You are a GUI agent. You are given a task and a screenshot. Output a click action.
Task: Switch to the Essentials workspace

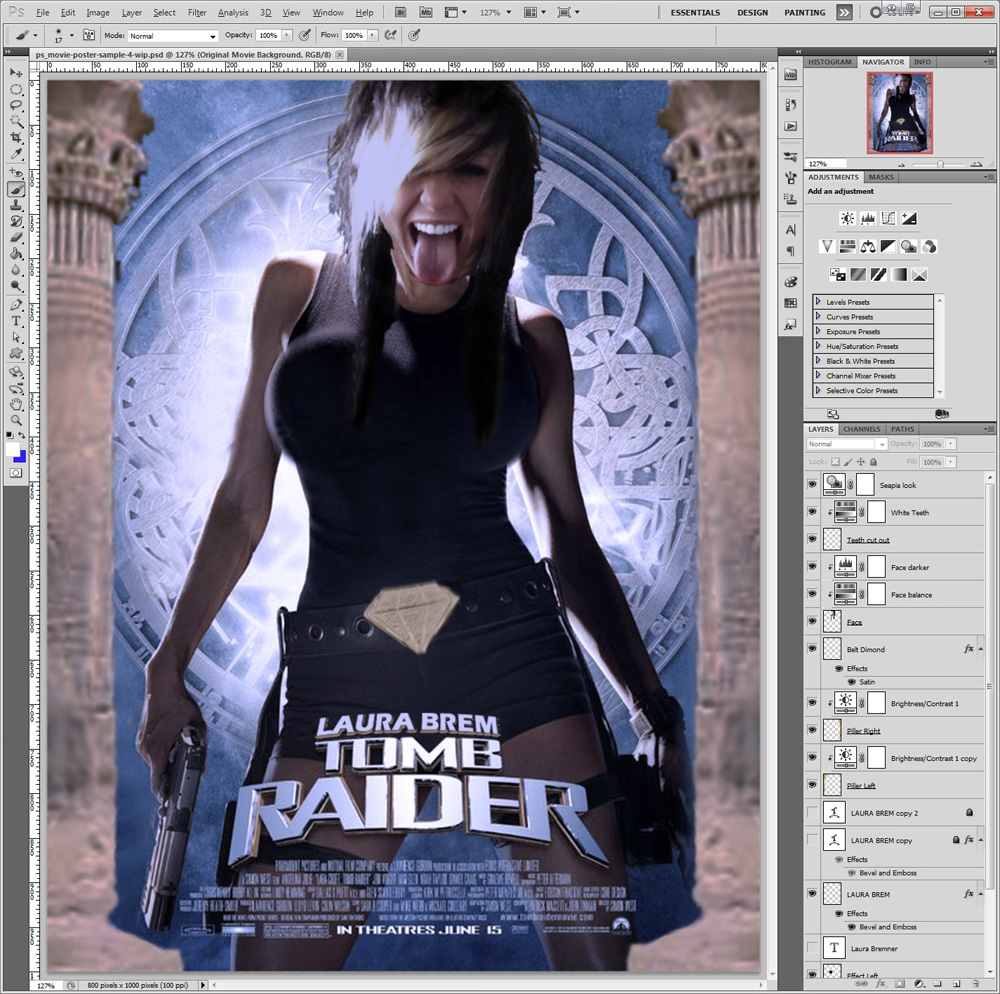click(695, 13)
